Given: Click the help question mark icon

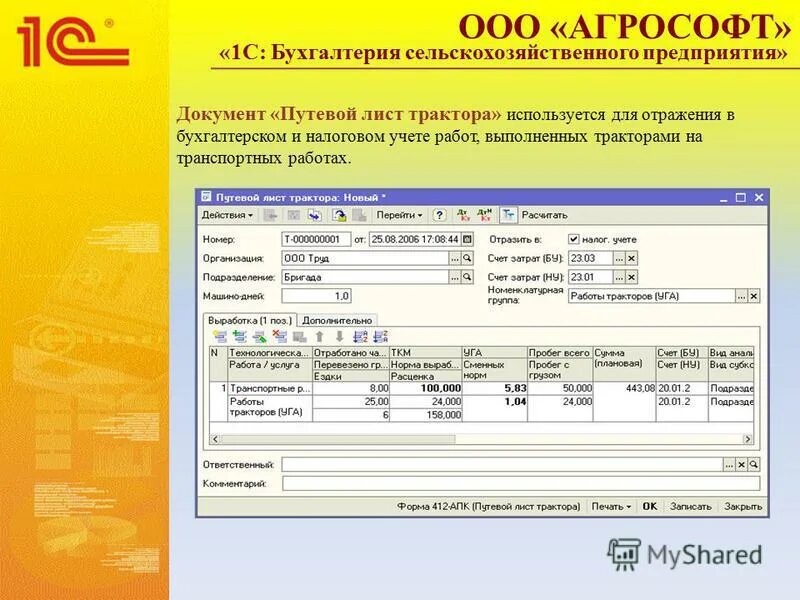Looking at the screenshot, I should [440, 215].
